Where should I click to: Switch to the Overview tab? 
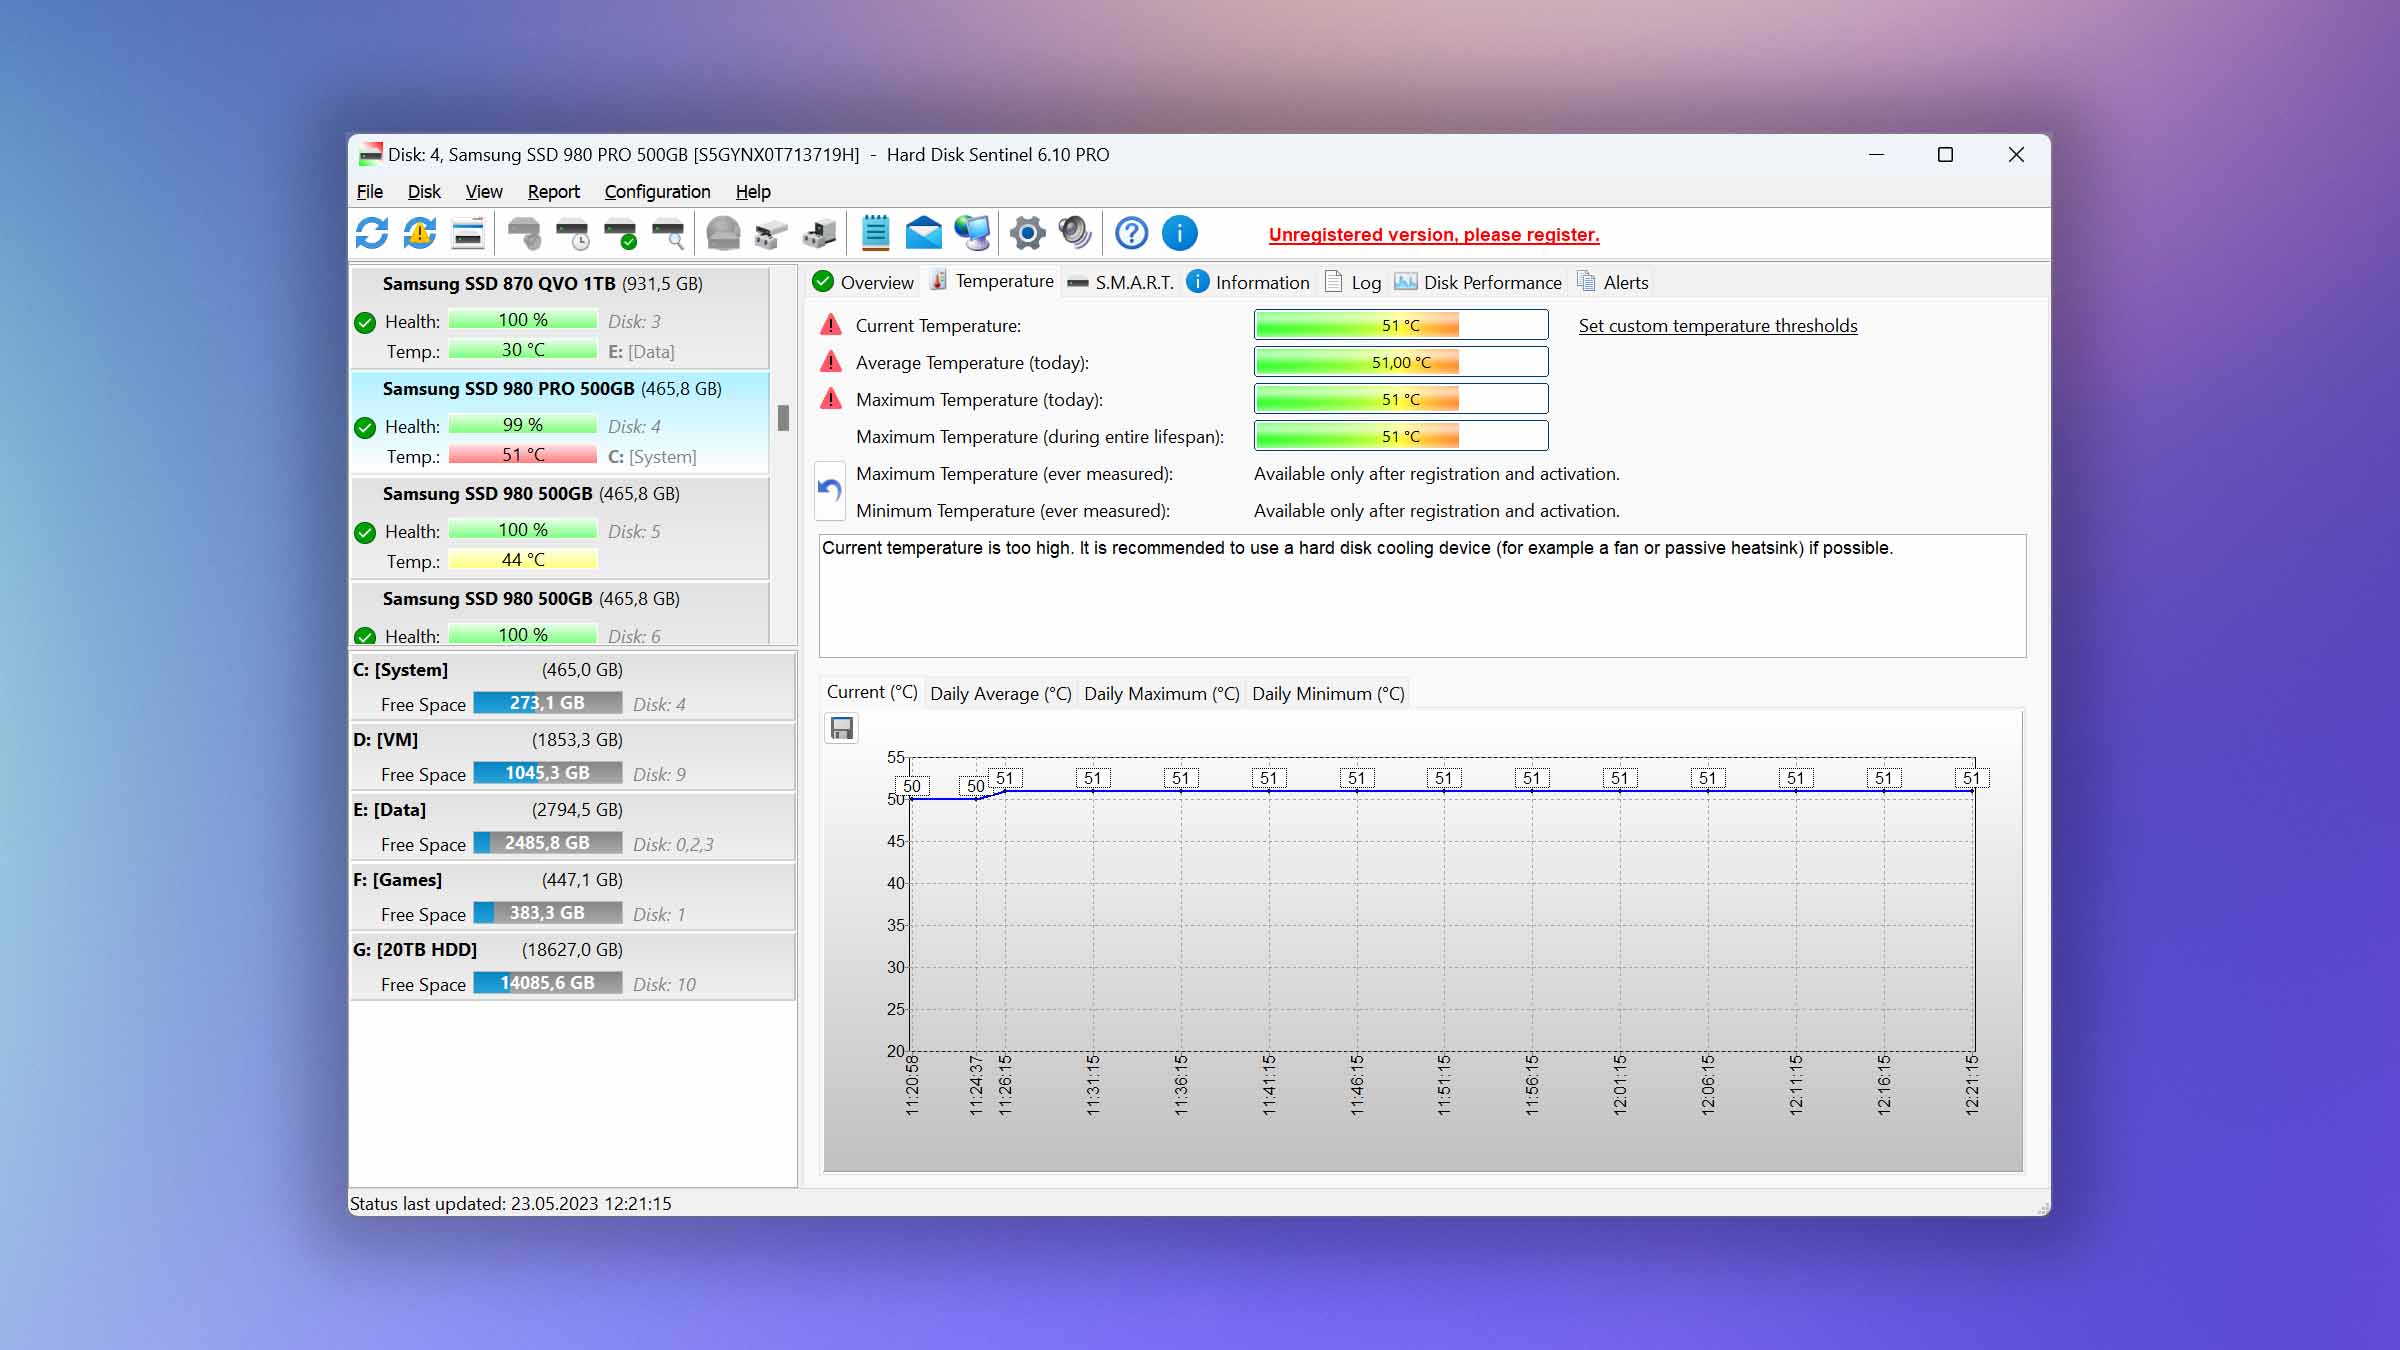click(864, 282)
